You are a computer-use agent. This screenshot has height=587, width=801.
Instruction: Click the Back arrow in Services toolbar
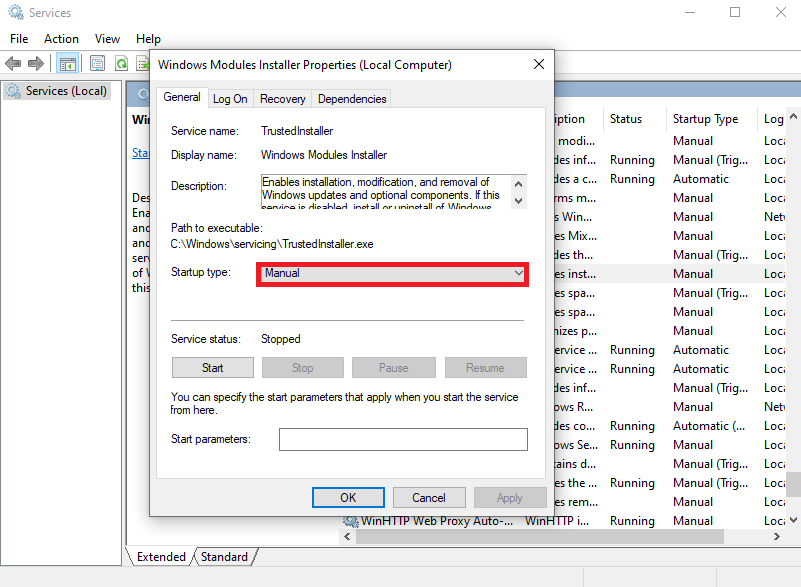click(x=13, y=64)
